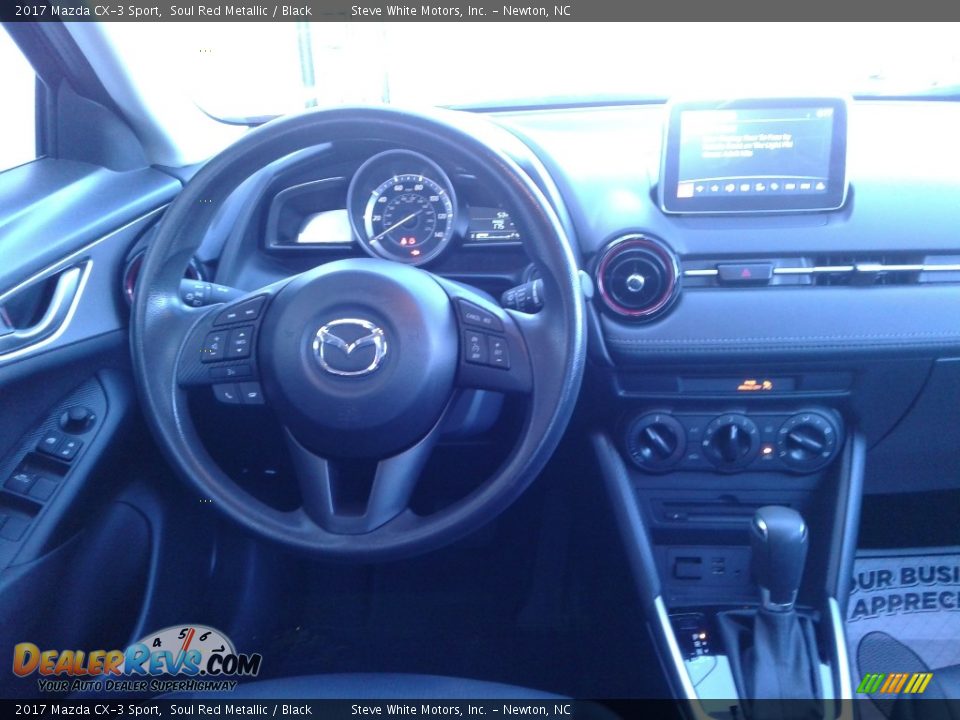Screen dimensions: 960x720
Task: Click the central speedometer gauge
Action: coord(403,206)
